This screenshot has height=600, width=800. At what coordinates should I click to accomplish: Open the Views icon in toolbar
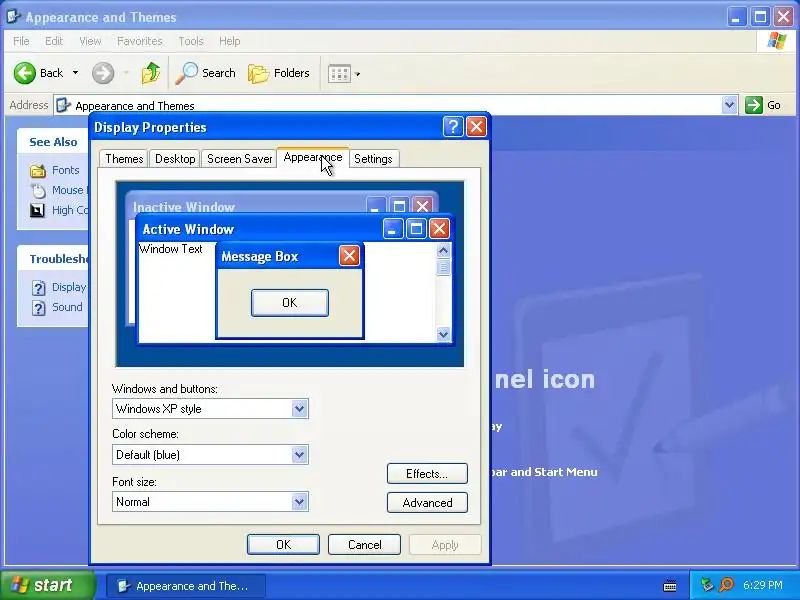coord(339,73)
